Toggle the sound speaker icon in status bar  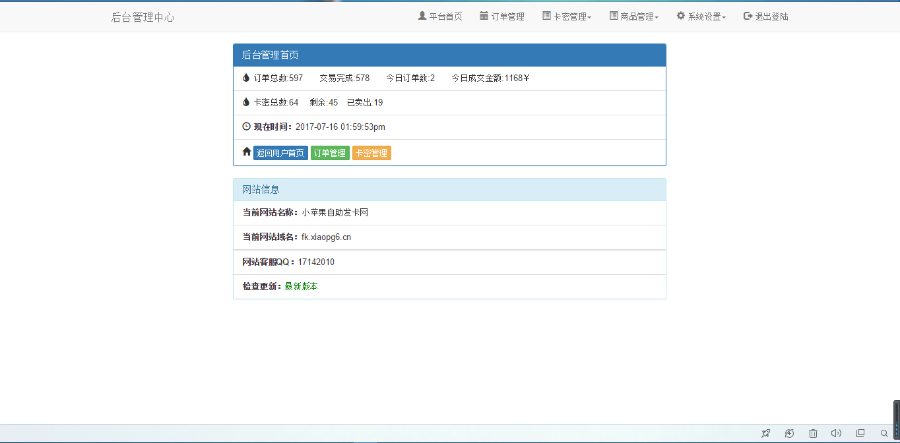point(836,433)
